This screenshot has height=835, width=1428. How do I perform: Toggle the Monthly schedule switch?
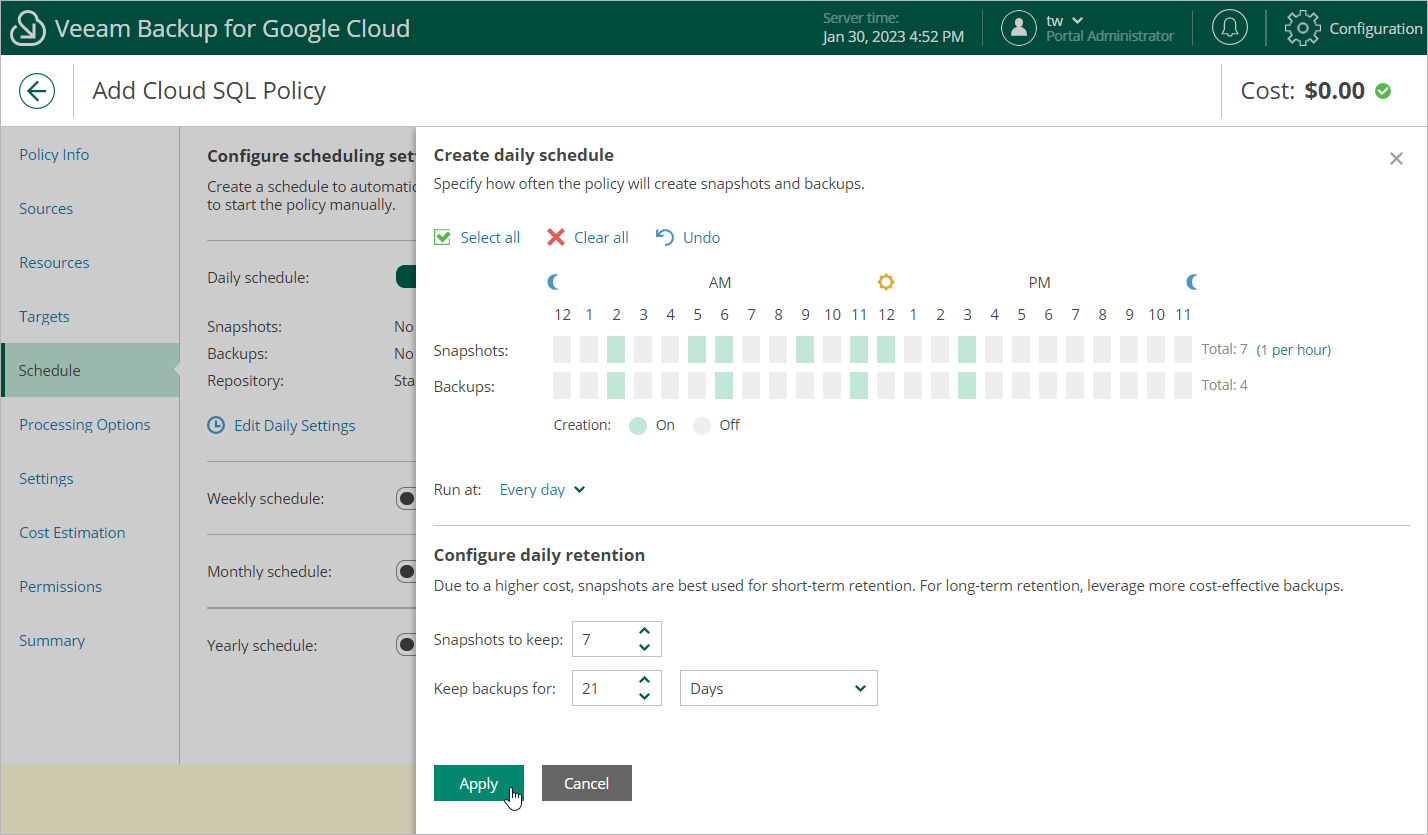(406, 572)
